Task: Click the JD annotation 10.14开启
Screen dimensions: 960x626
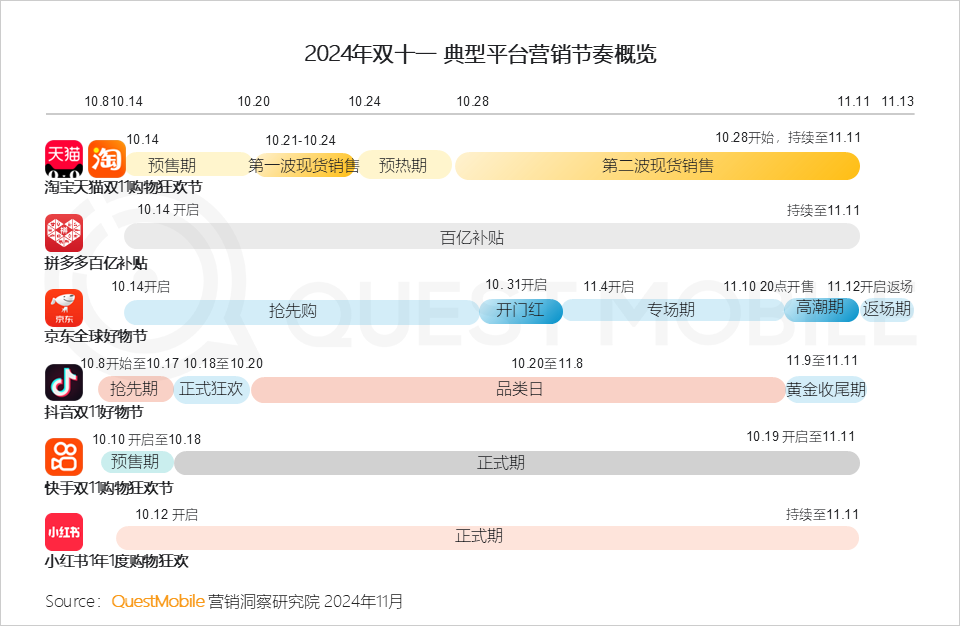Action: [x=141, y=287]
